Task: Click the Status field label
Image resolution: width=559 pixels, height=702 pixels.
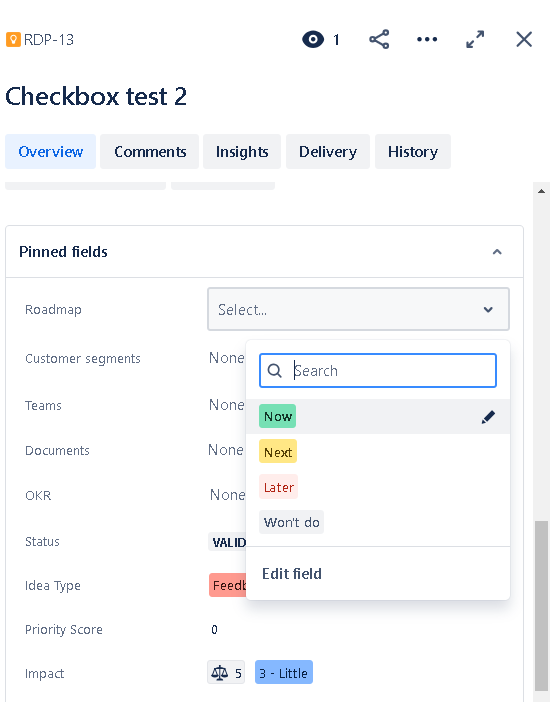Action: click(42, 542)
